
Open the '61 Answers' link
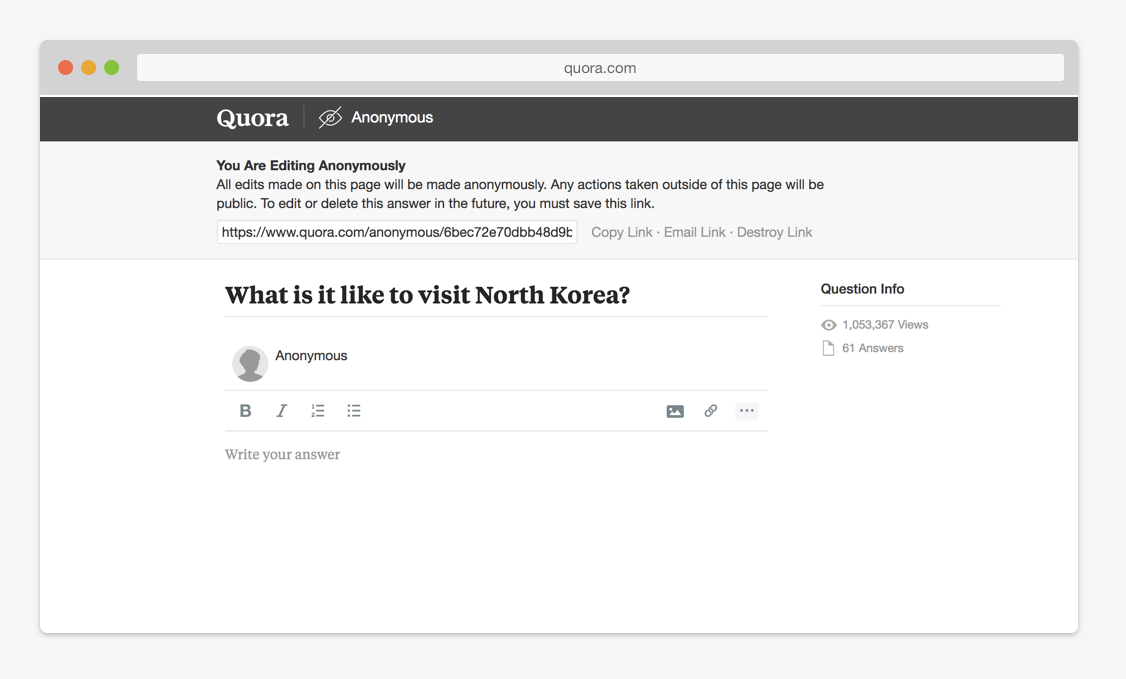[873, 348]
